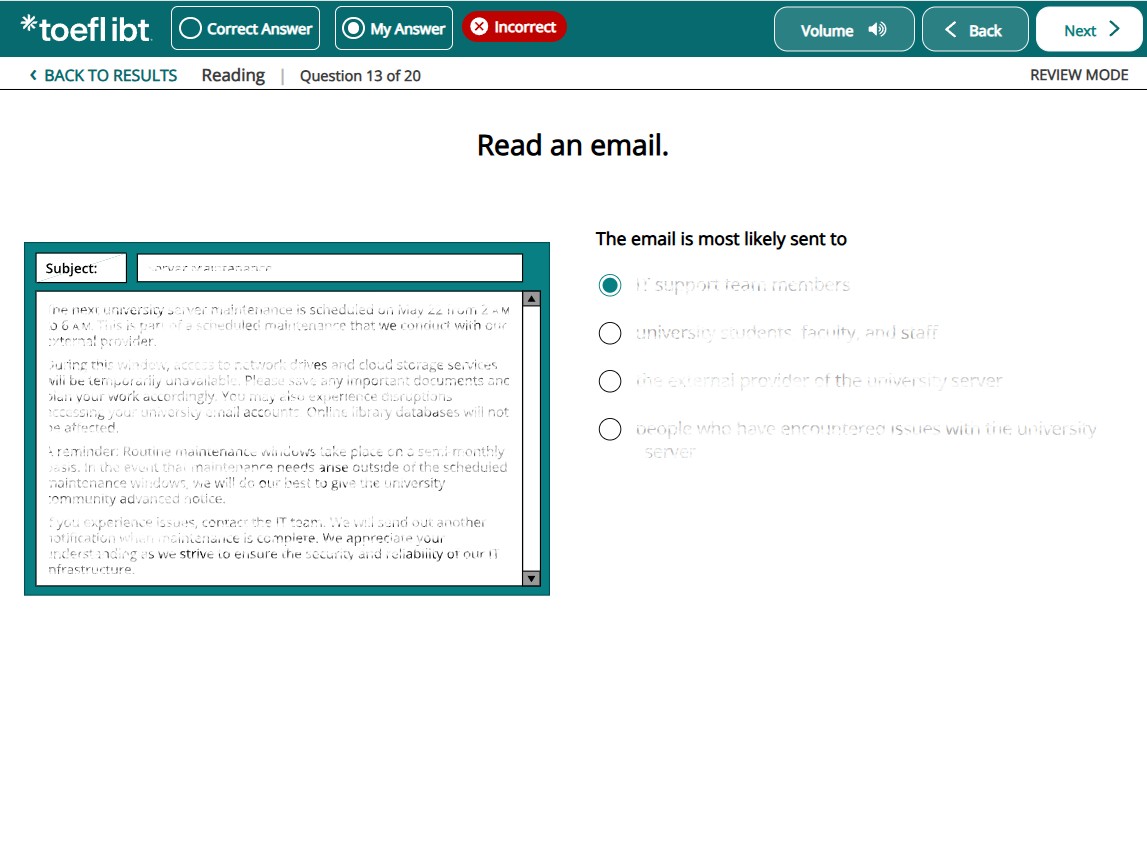Click the speaker icon in Volume

pyautogui.click(x=877, y=30)
